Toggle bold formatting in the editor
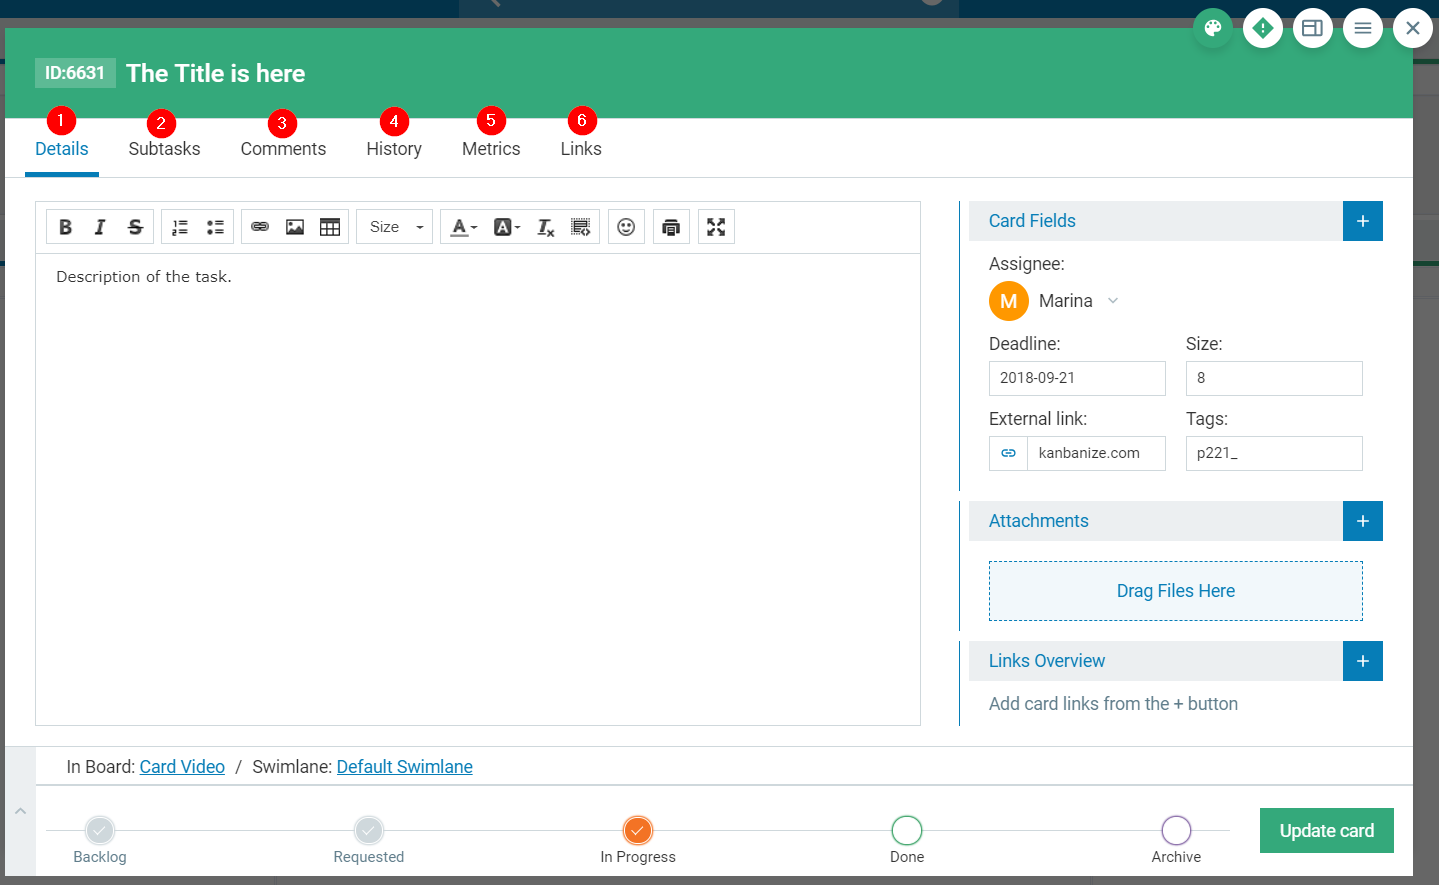 [65, 227]
